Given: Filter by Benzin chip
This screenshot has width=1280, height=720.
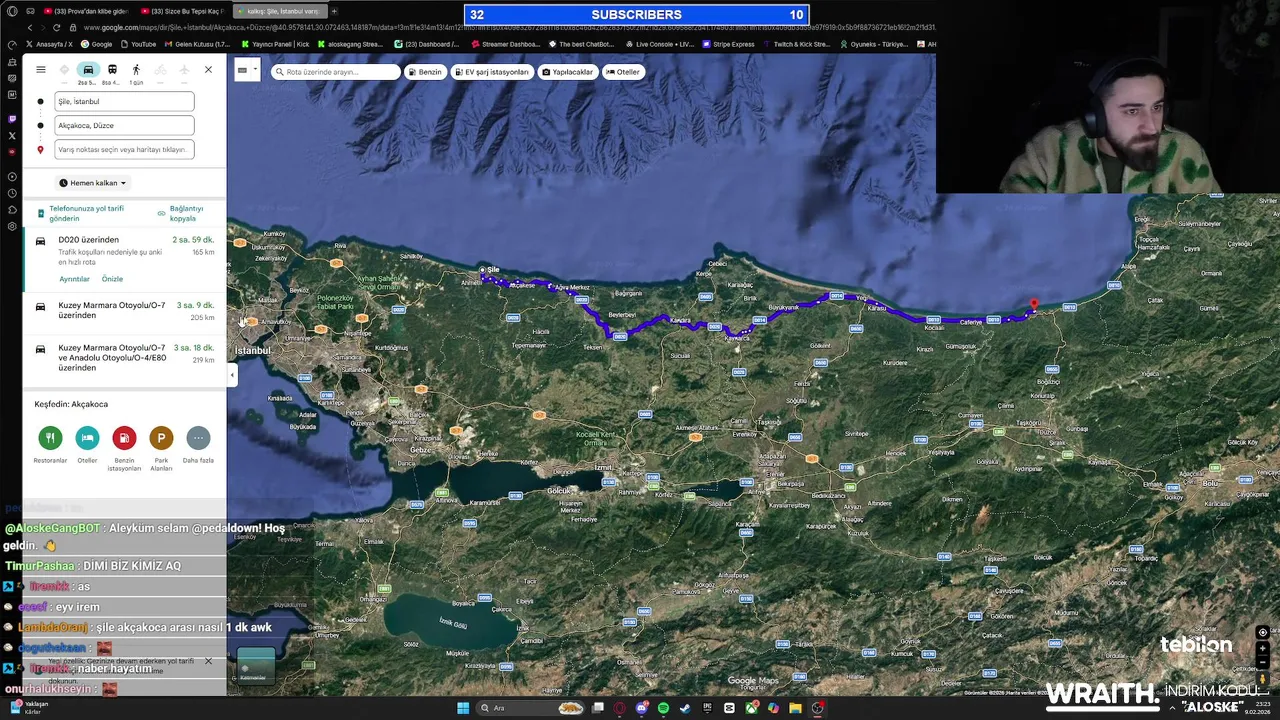Looking at the screenshot, I should pyautogui.click(x=425, y=72).
